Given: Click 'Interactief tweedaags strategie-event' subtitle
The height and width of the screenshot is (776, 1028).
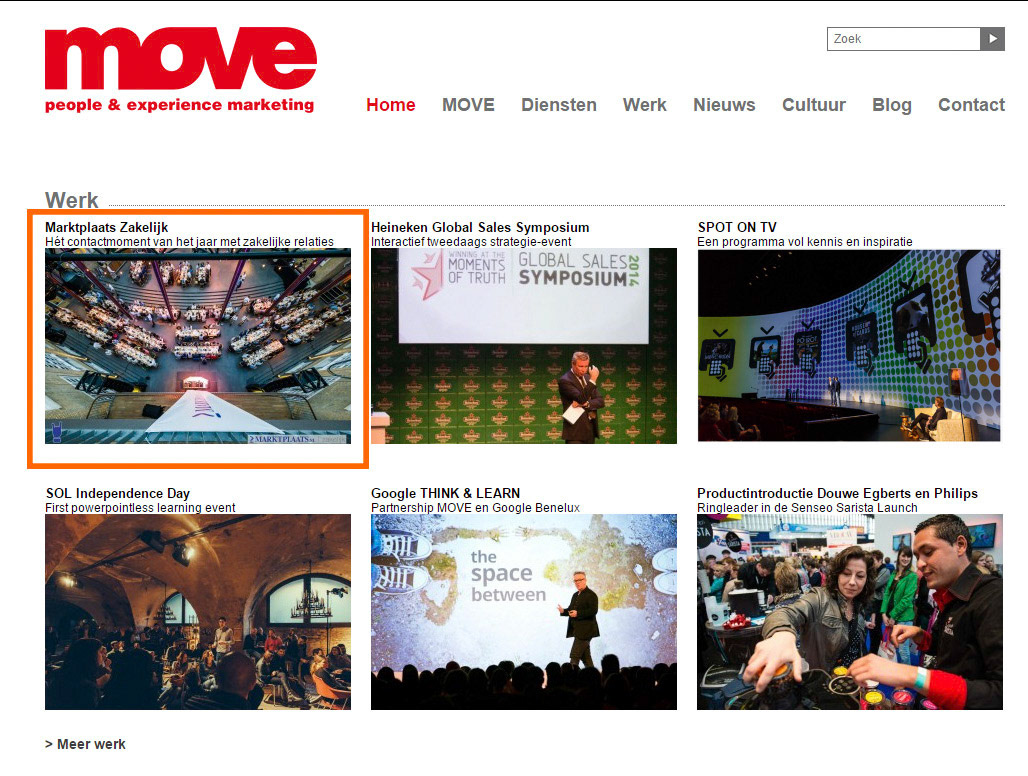Looking at the screenshot, I should (471, 242).
